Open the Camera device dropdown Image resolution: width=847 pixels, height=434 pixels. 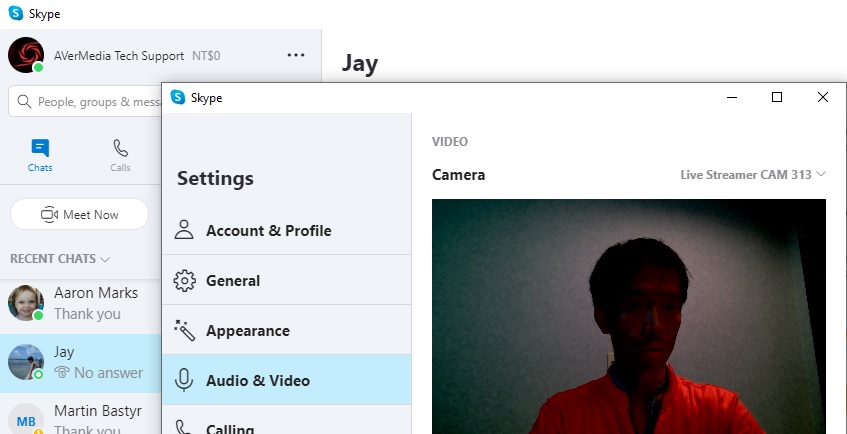point(753,175)
